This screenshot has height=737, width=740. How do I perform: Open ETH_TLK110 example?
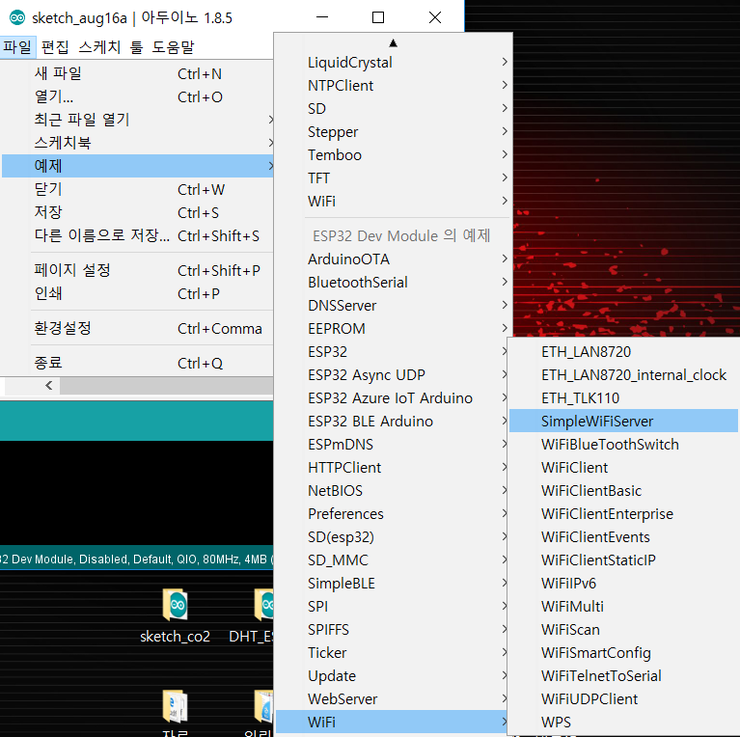point(624,398)
